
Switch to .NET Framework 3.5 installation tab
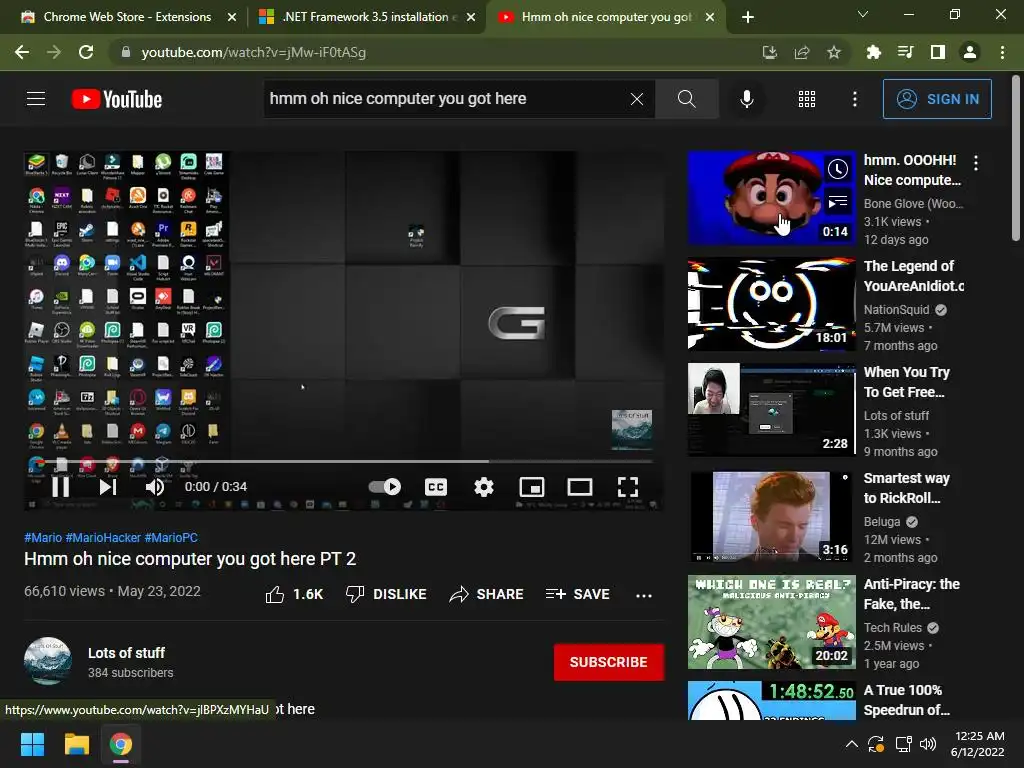[365, 17]
